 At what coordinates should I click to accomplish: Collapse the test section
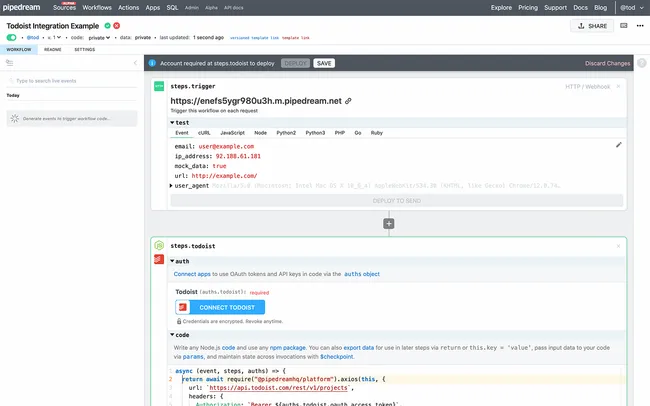(x=180, y=123)
